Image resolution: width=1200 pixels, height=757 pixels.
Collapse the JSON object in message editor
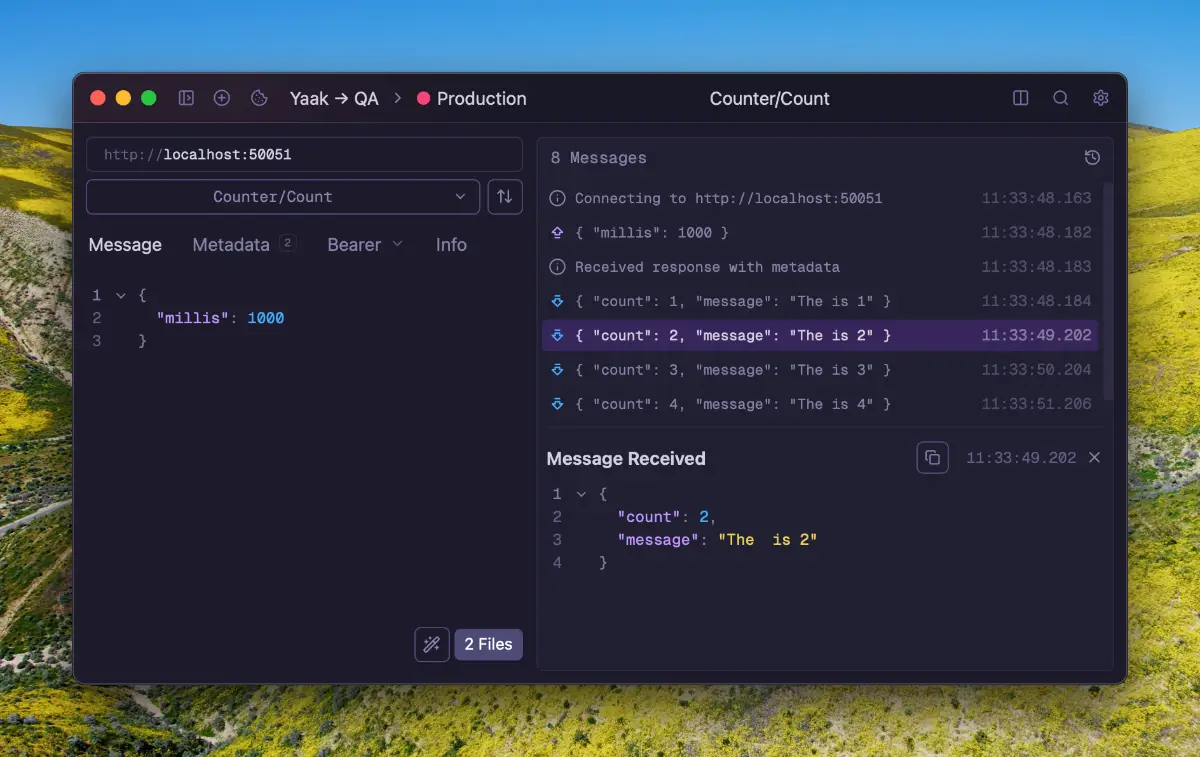(121, 296)
